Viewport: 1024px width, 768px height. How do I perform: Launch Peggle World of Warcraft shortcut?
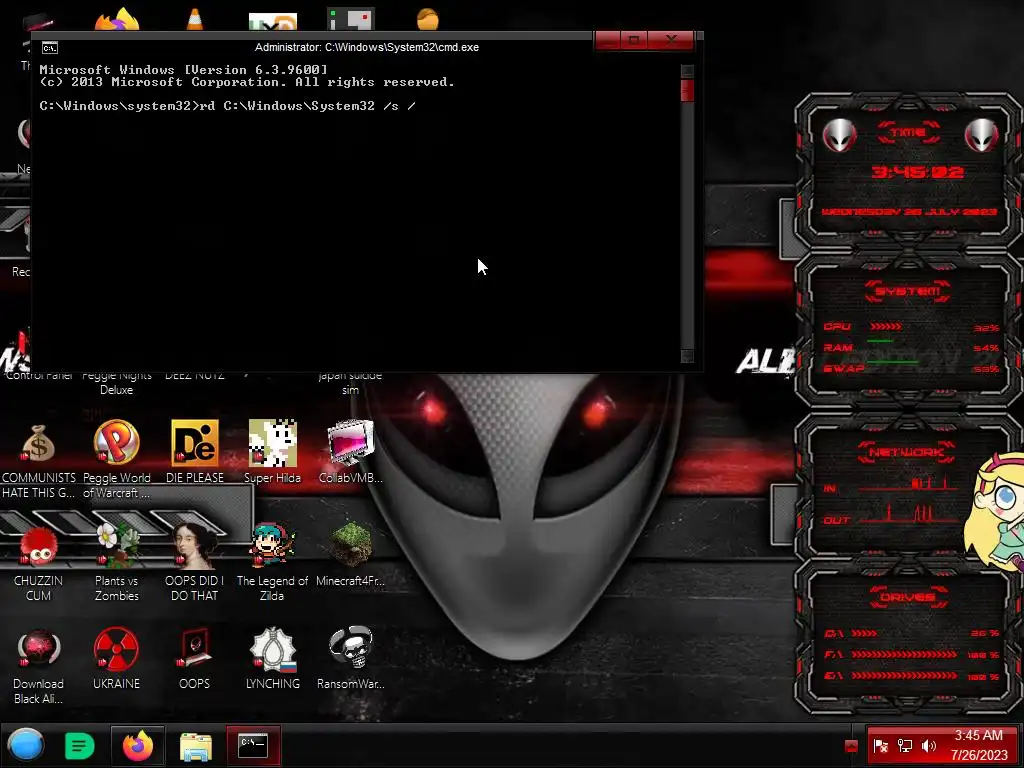tap(116, 461)
